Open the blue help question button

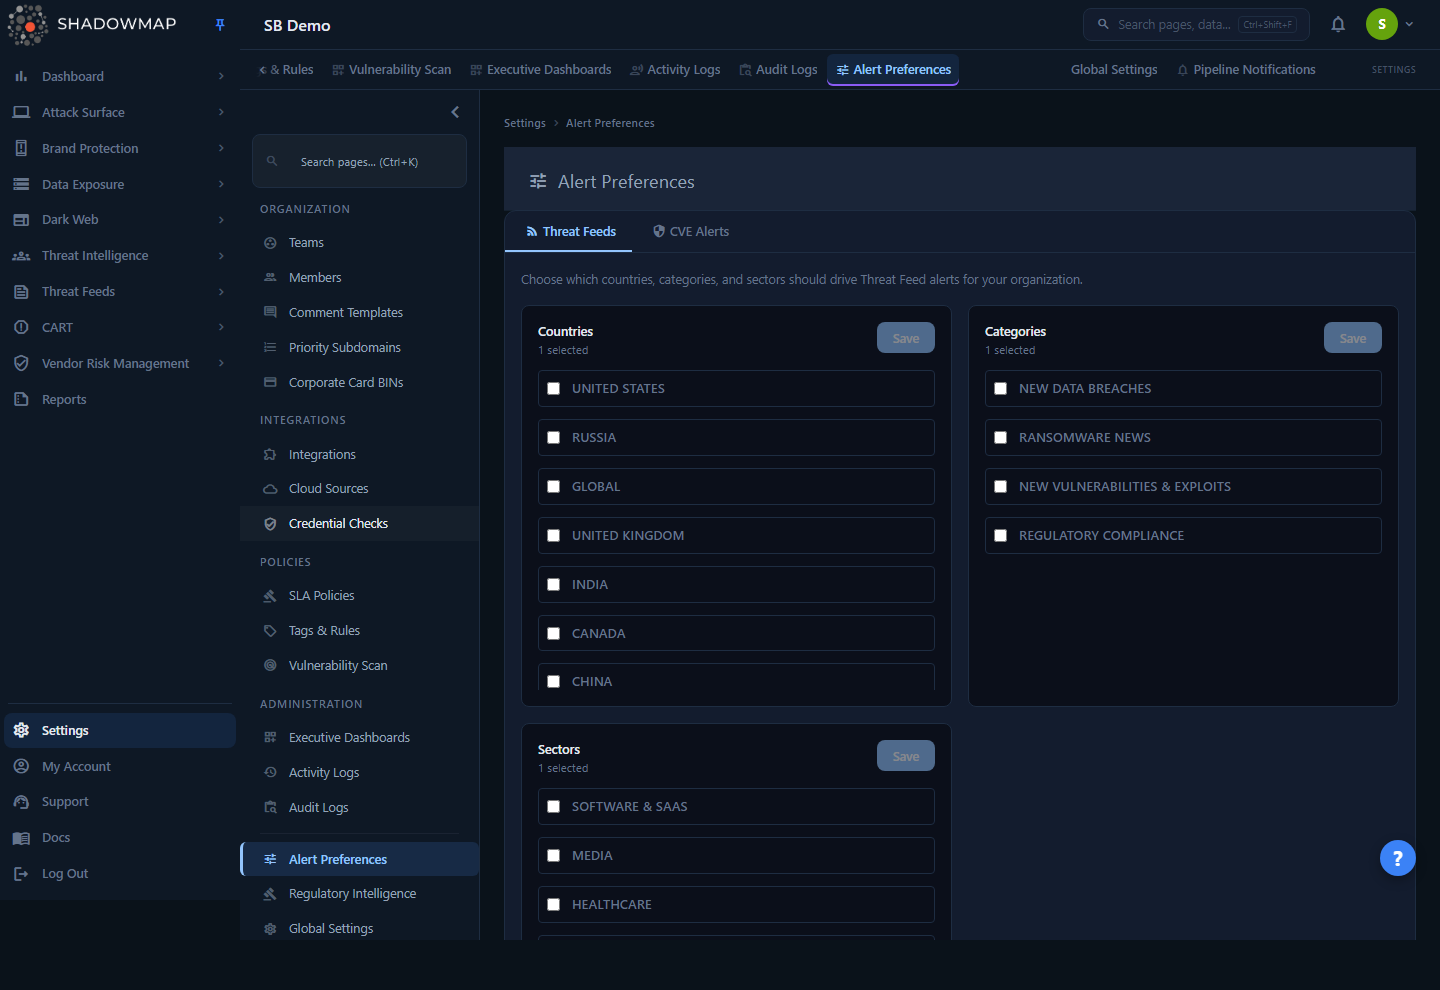coord(1398,858)
